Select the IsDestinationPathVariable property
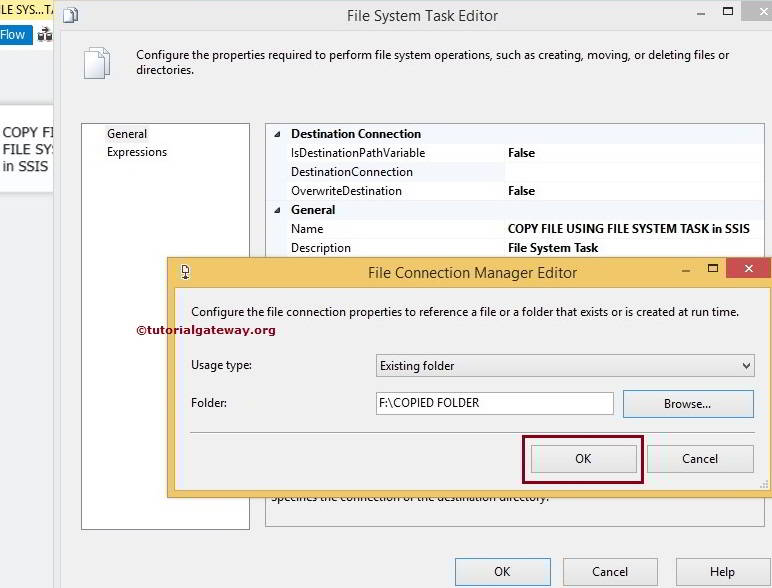 [x=358, y=153]
